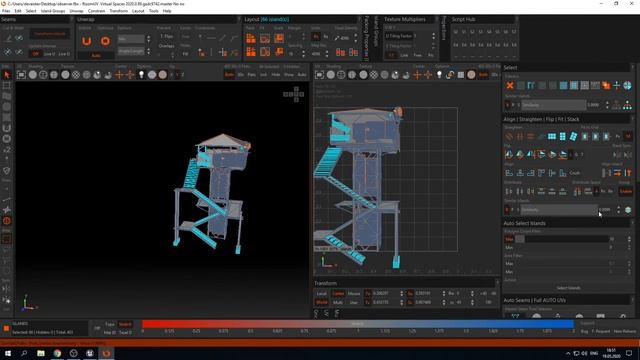Image resolution: width=640 pixels, height=360 pixels.
Task: Toggle World mode in Transform panel
Action: [322, 302]
